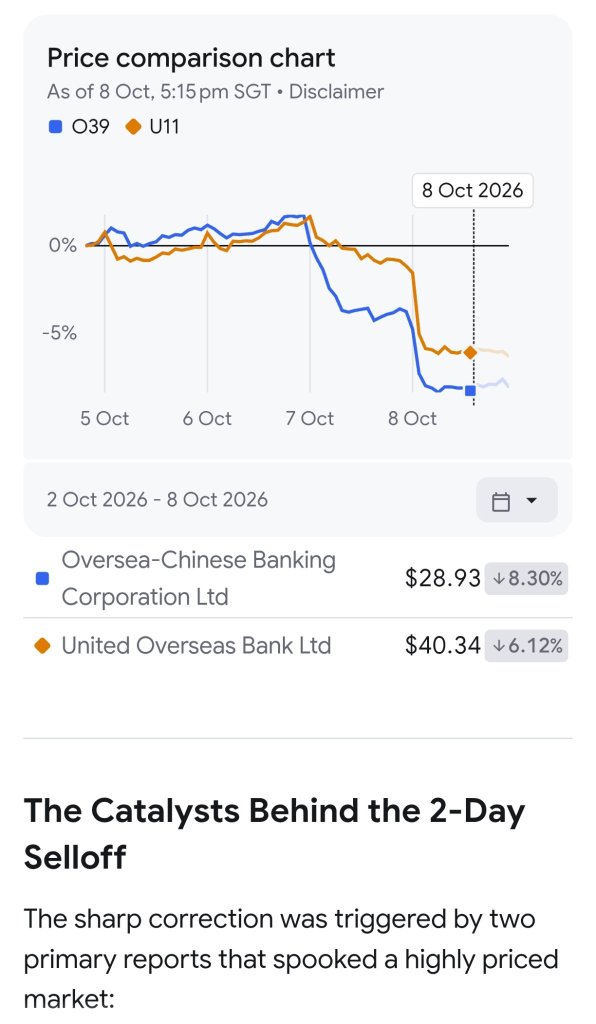Click the orange U11 legend diamond

133,127
